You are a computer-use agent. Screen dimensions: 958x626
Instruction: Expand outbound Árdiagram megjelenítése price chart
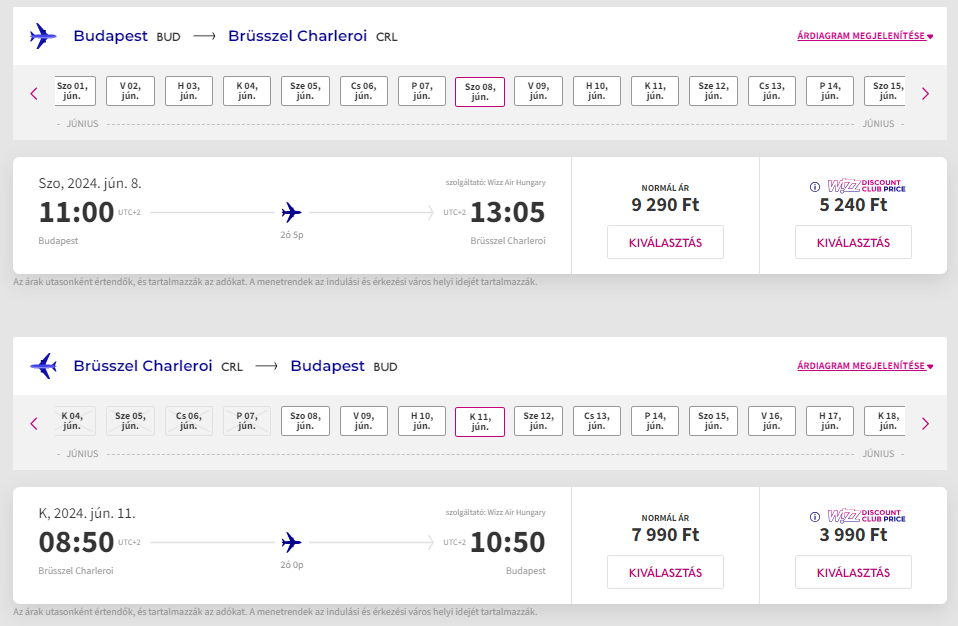(x=865, y=36)
